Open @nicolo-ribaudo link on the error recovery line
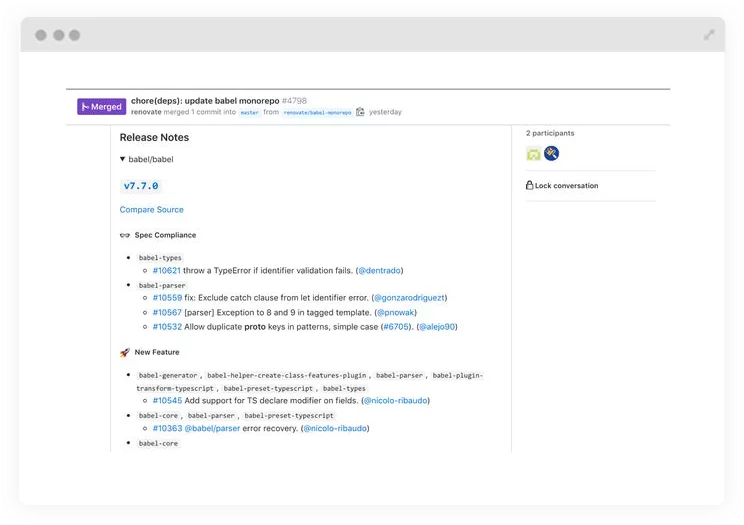Viewport: 744px width, 525px height. pyautogui.click(x=335, y=428)
